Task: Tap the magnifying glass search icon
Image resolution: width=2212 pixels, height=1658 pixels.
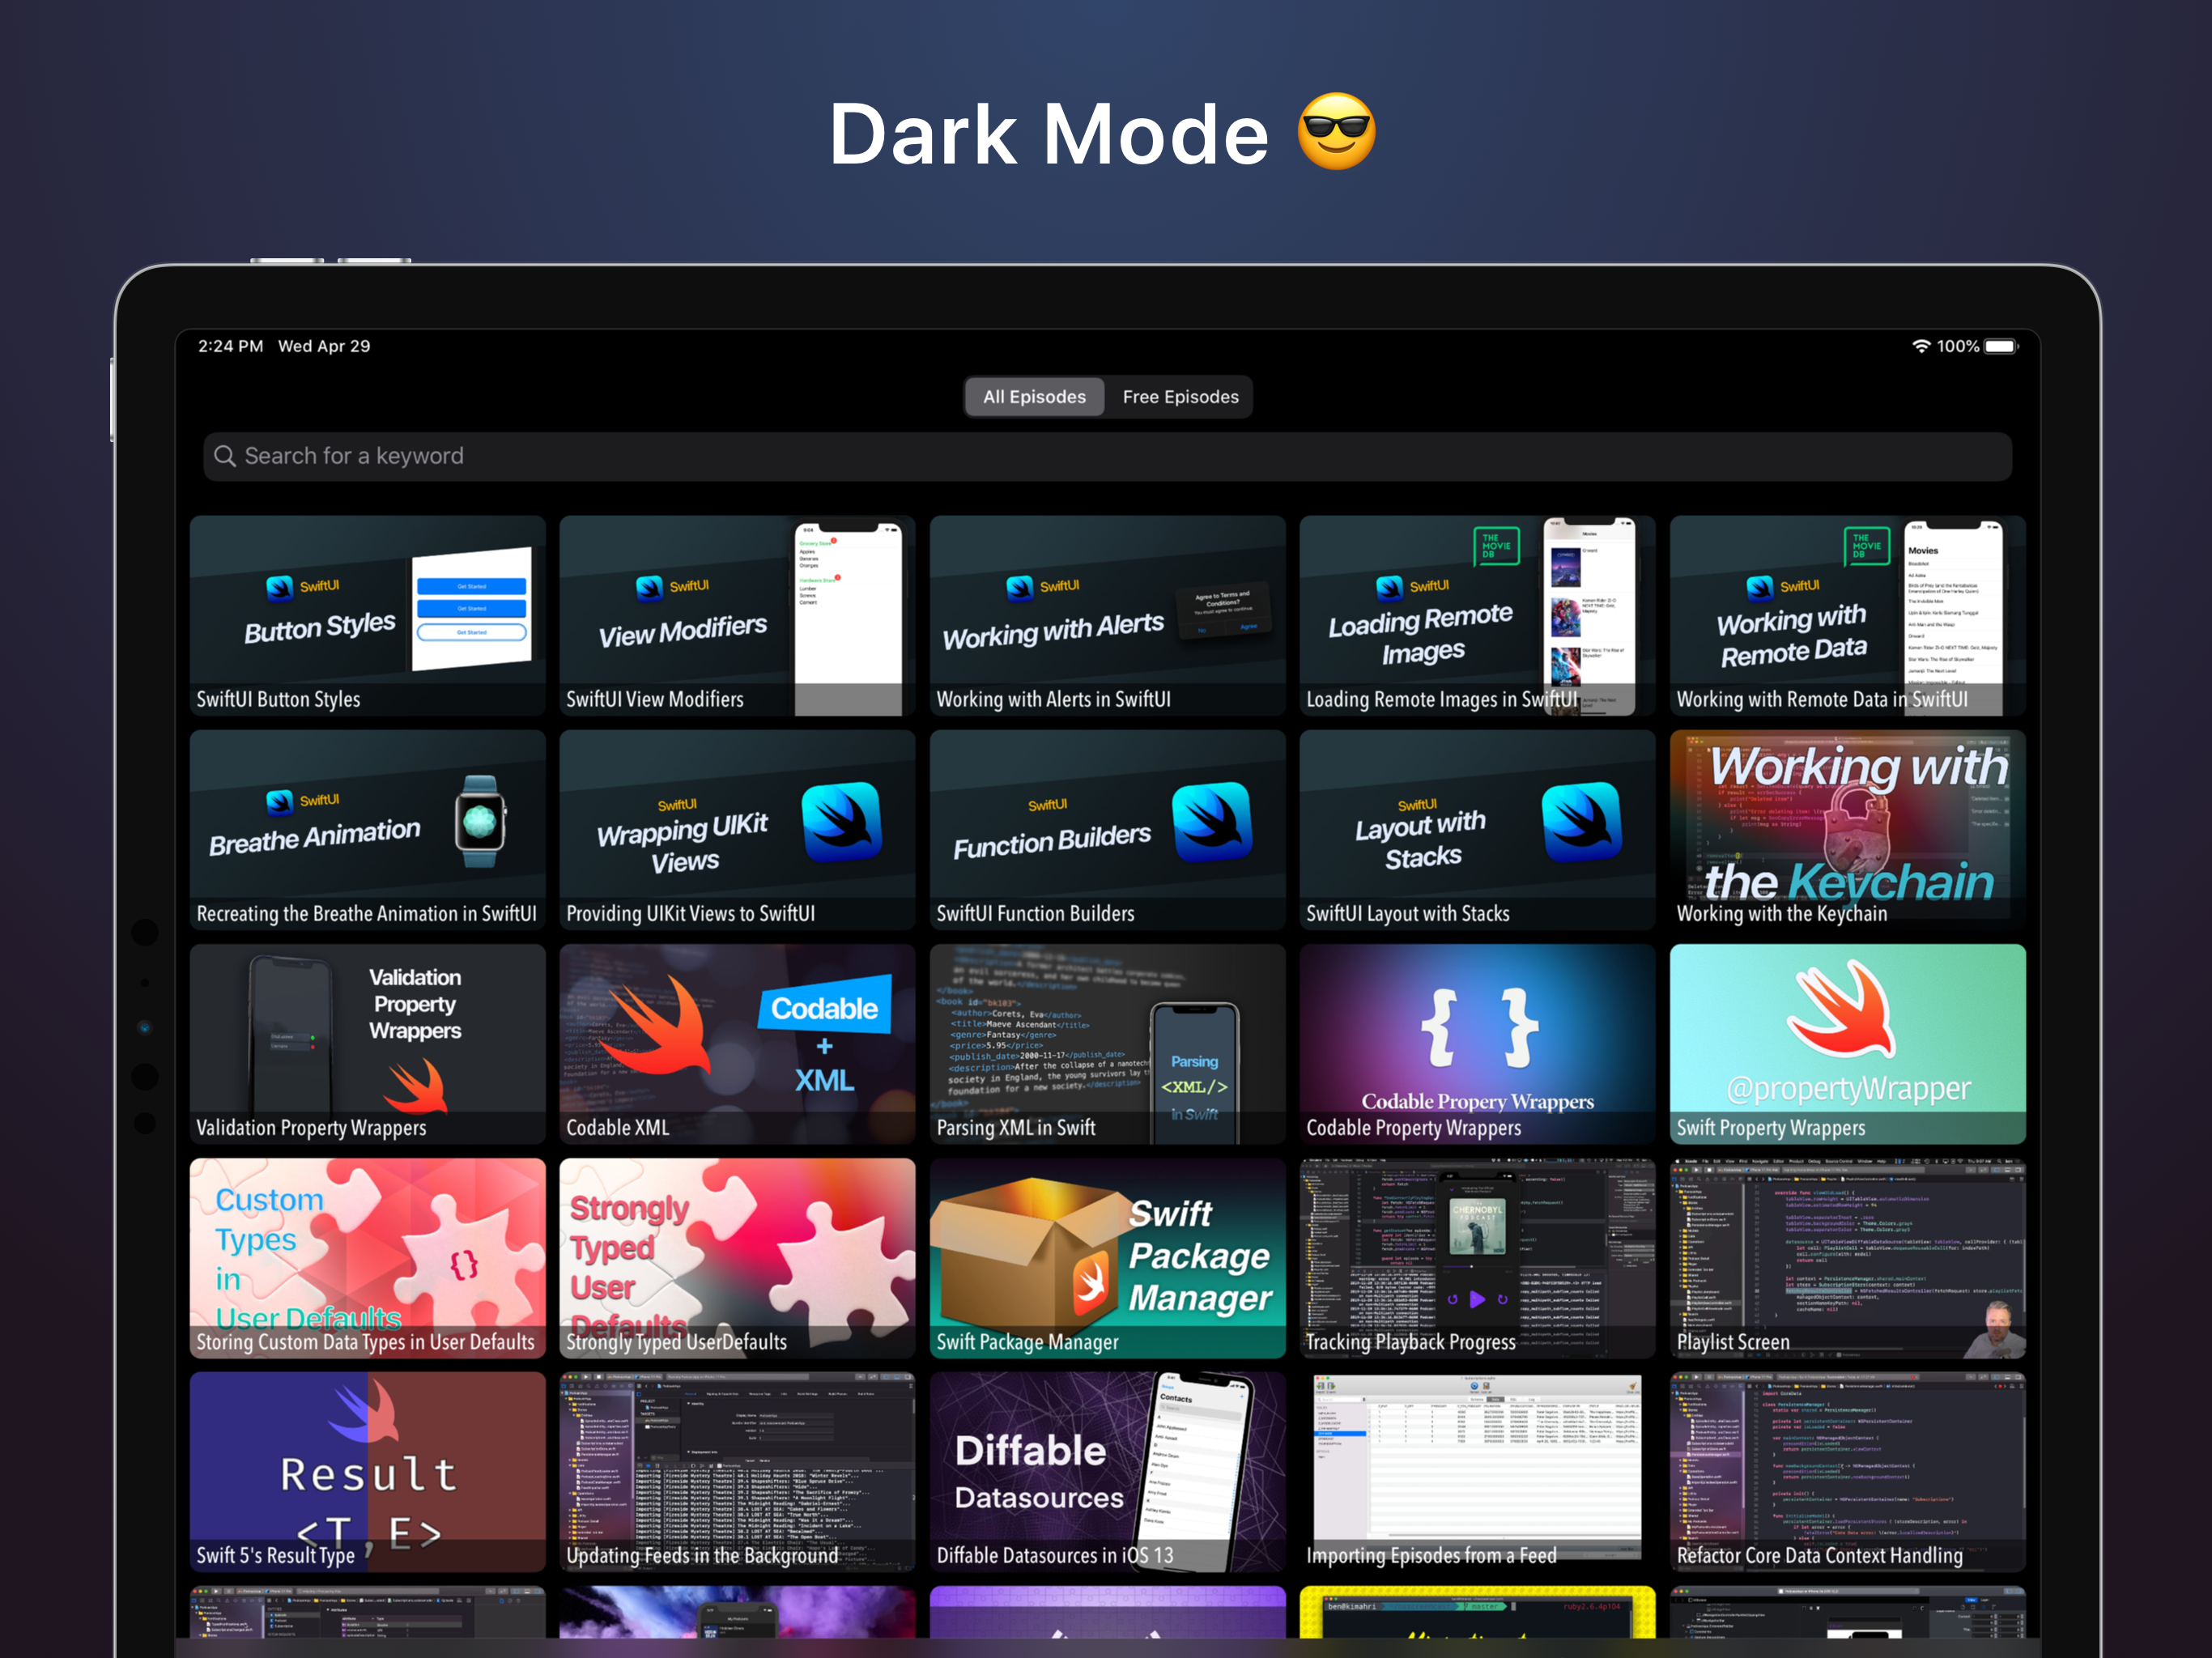Action: coord(225,456)
